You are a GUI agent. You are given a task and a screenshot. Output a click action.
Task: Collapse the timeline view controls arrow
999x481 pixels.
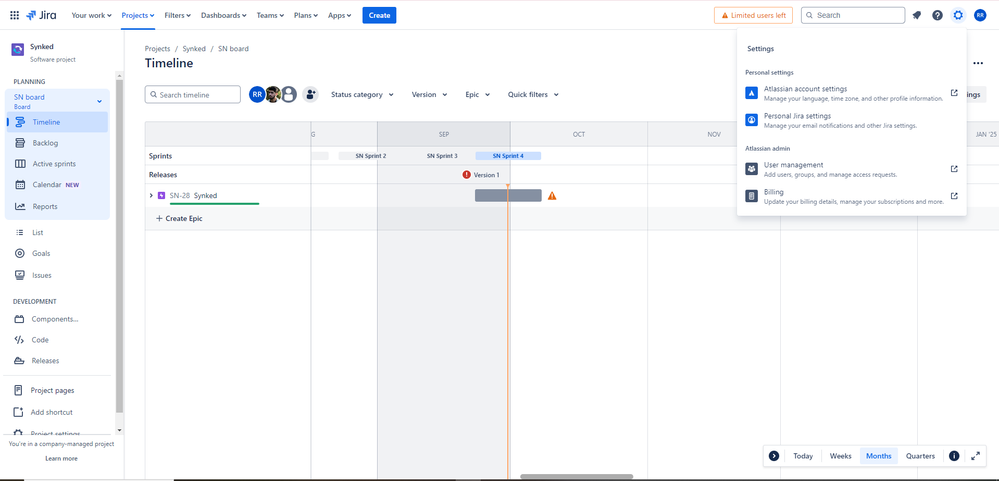[x=773, y=456]
